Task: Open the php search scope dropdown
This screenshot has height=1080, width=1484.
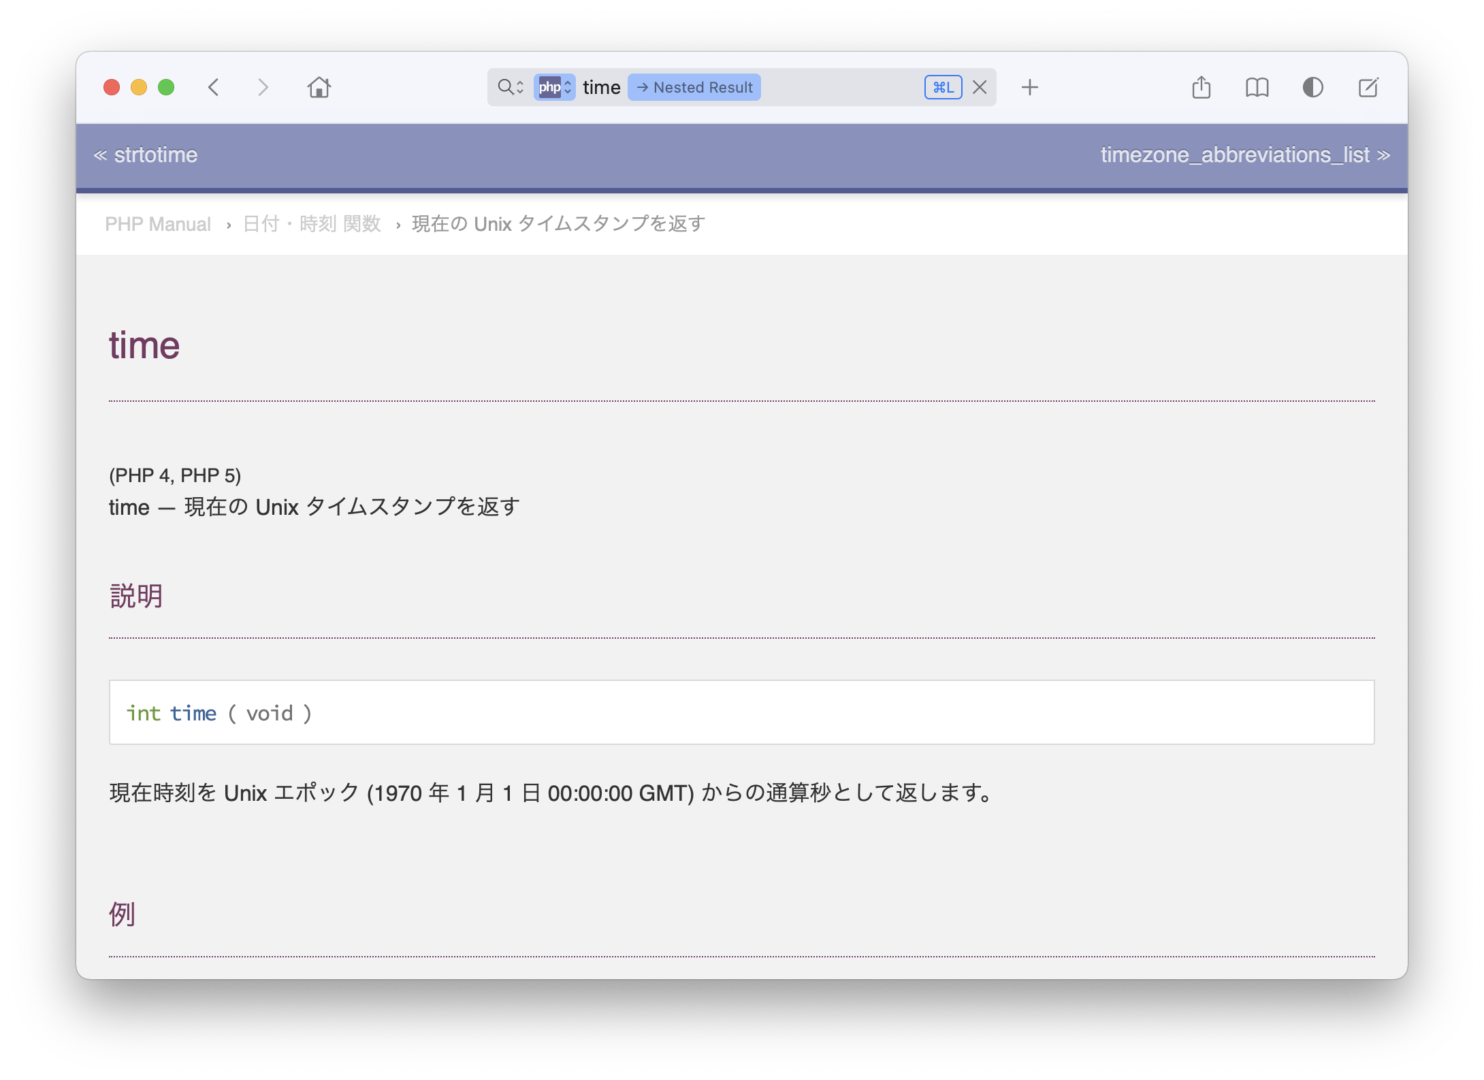Action: 553,87
